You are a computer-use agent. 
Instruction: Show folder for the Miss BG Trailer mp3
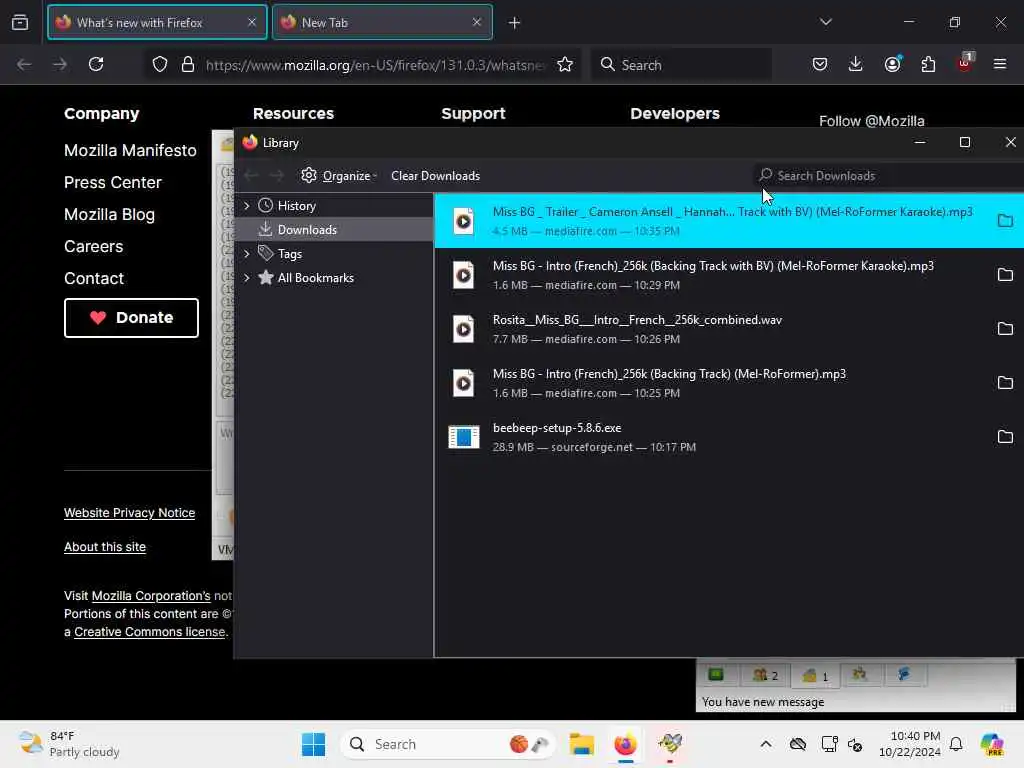point(1005,221)
